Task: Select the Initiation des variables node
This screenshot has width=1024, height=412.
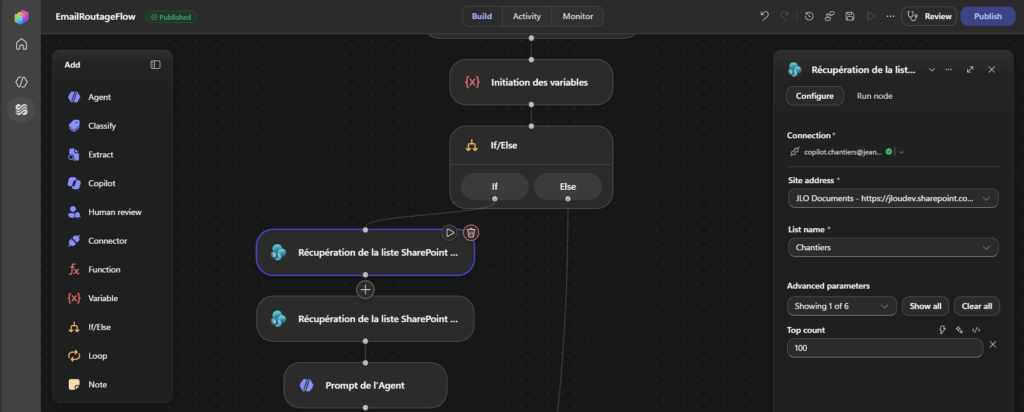Action: point(531,82)
